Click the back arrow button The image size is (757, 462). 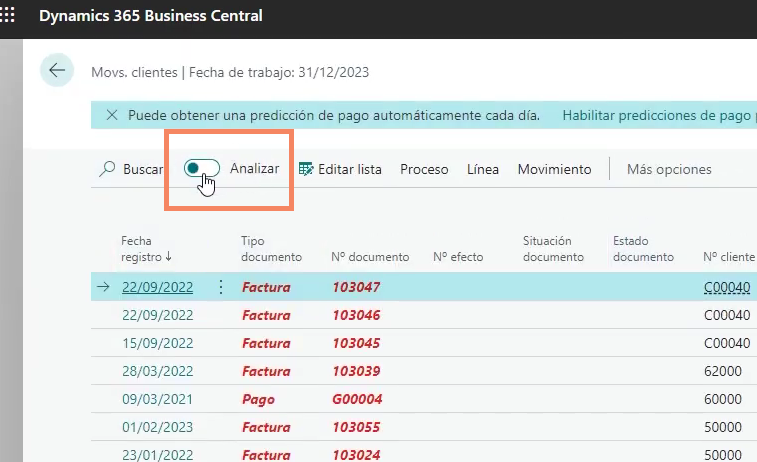[x=57, y=71]
